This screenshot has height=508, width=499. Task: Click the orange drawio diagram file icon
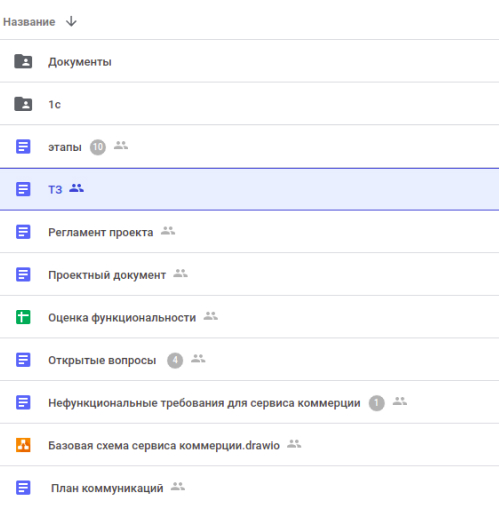23,445
